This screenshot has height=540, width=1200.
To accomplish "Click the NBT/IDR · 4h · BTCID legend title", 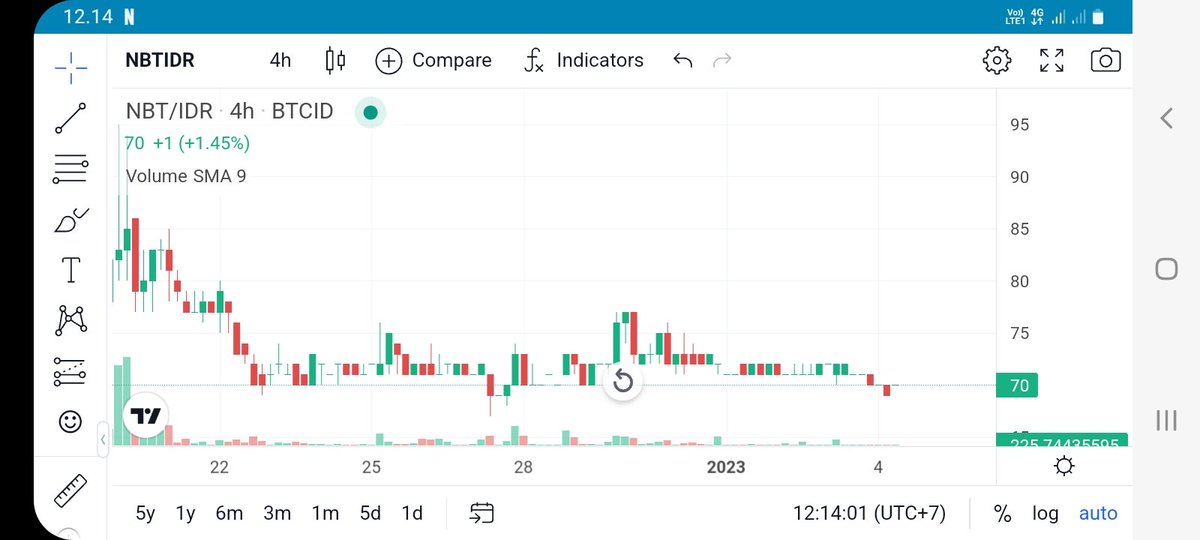I will pyautogui.click(x=229, y=111).
